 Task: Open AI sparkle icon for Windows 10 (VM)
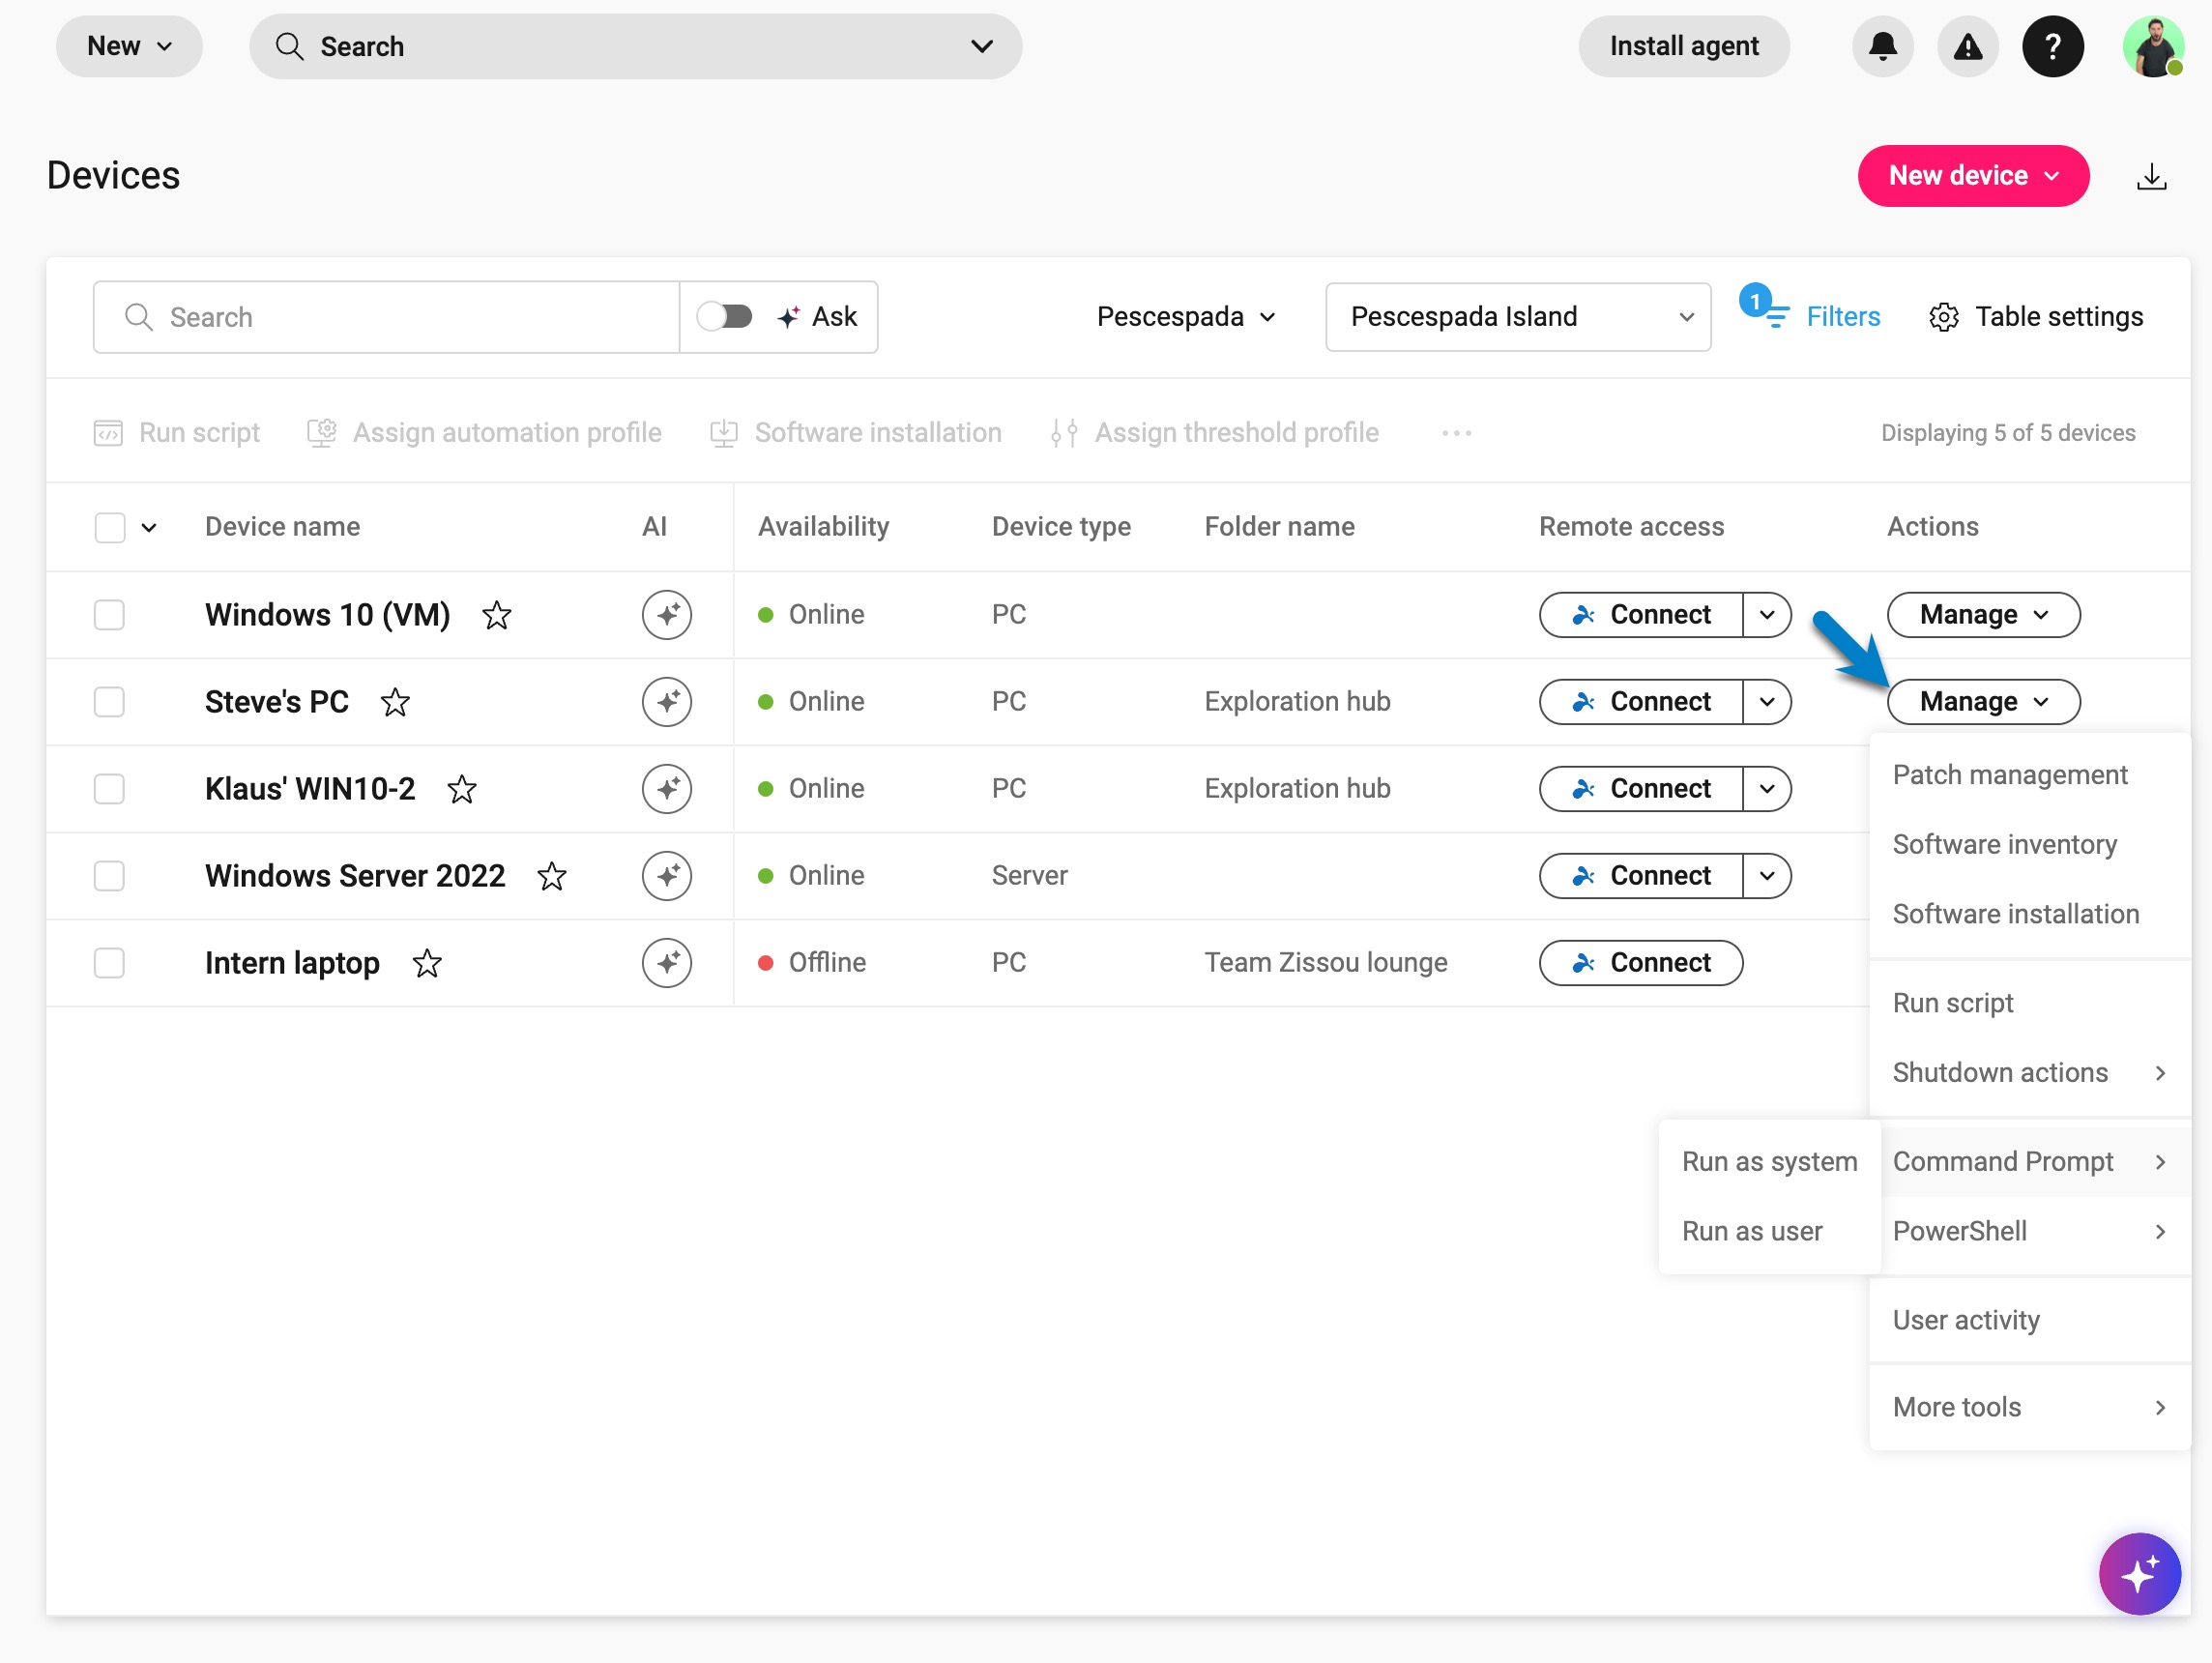(x=666, y=614)
